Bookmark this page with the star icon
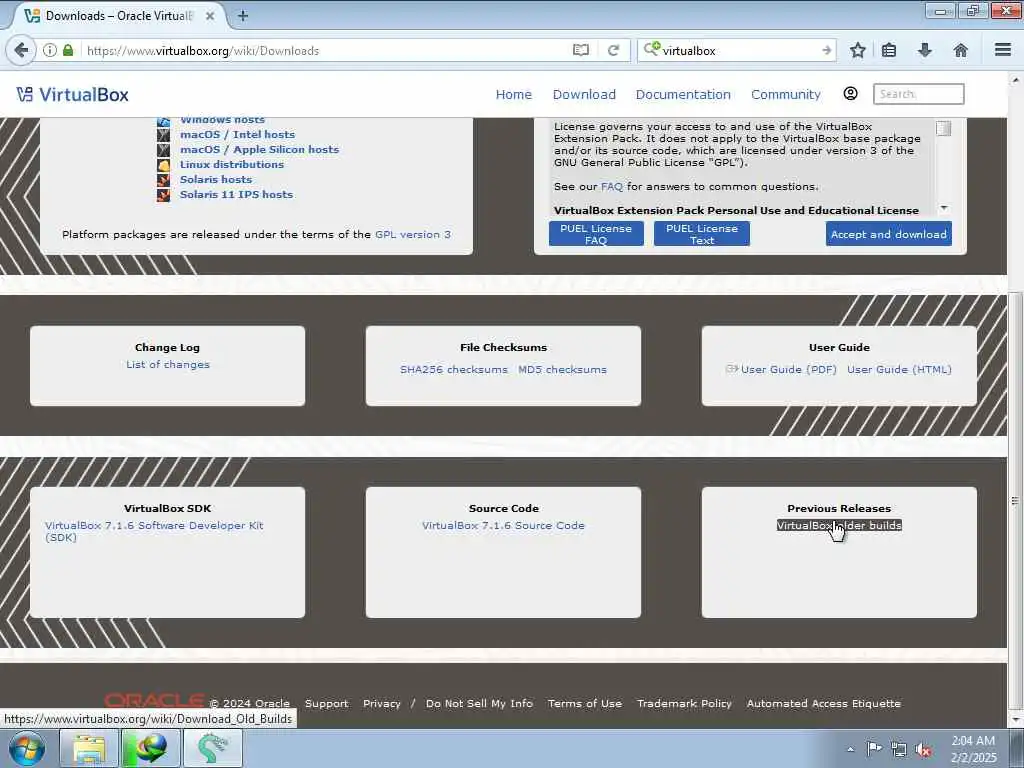 pyautogui.click(x=857, y=50)
